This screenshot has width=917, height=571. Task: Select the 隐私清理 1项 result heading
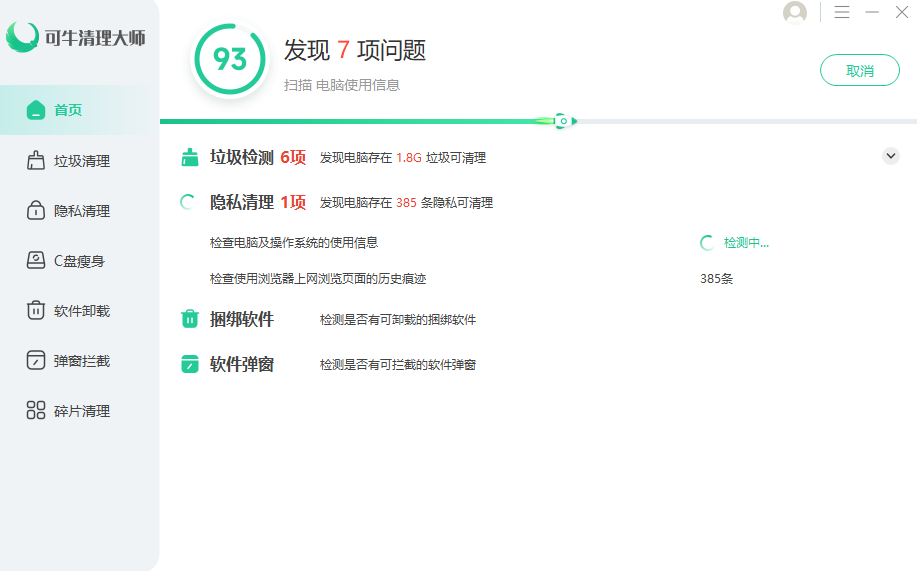pos(257,202)
